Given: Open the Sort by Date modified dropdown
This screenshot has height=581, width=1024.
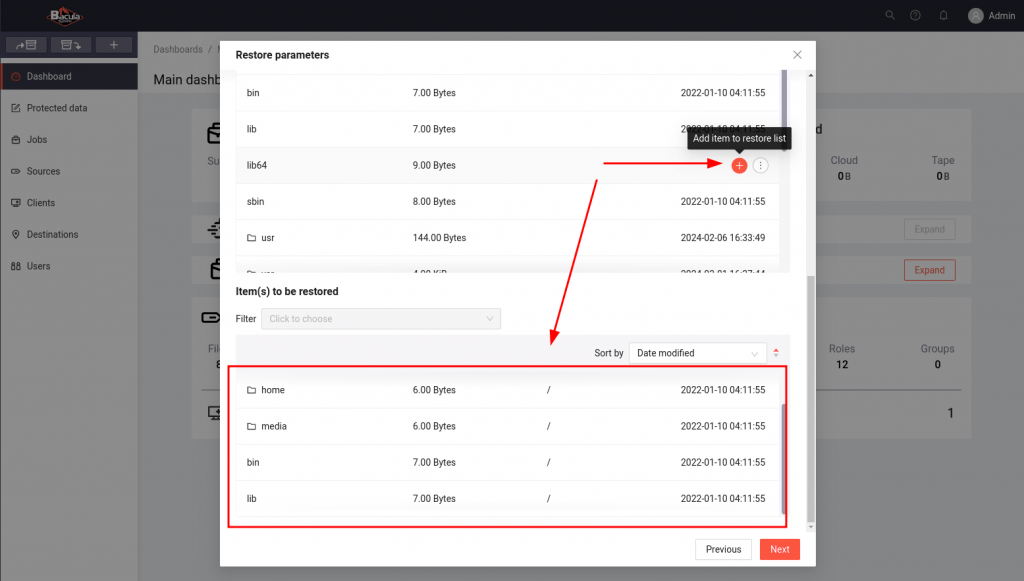Looking at the screenshot, I should tap(697, 353).
